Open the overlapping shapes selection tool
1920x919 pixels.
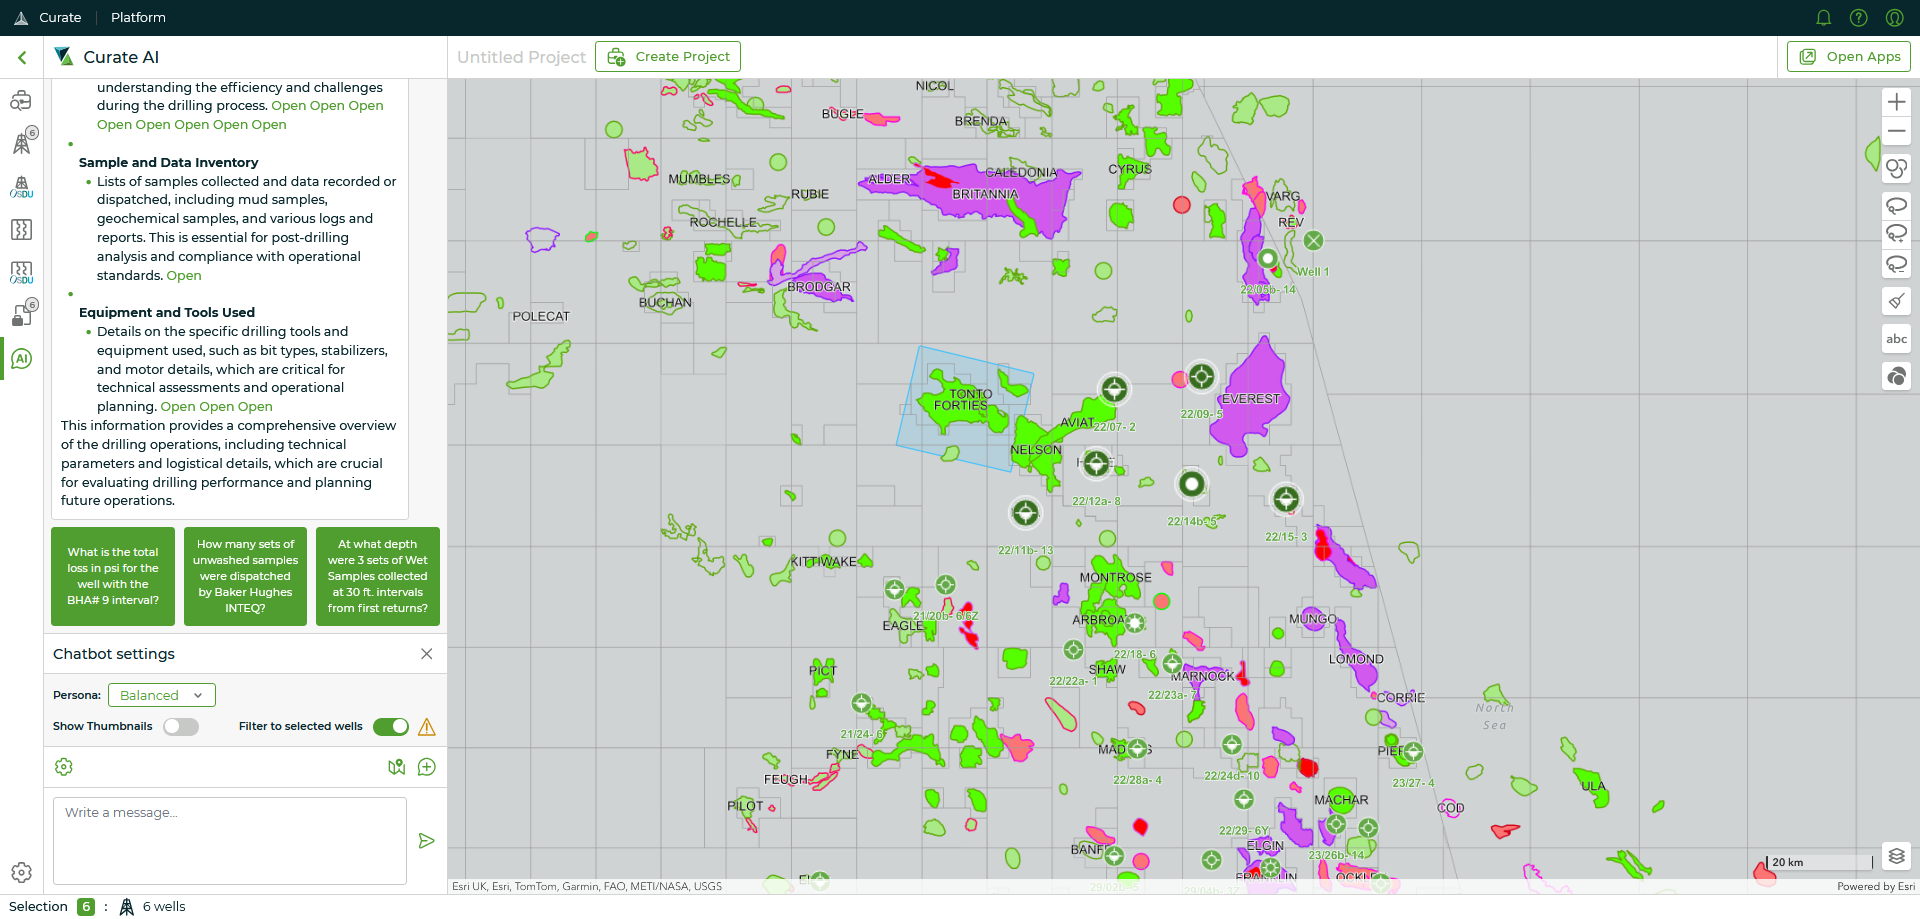pyautogui.click(x=1896, y=168)
